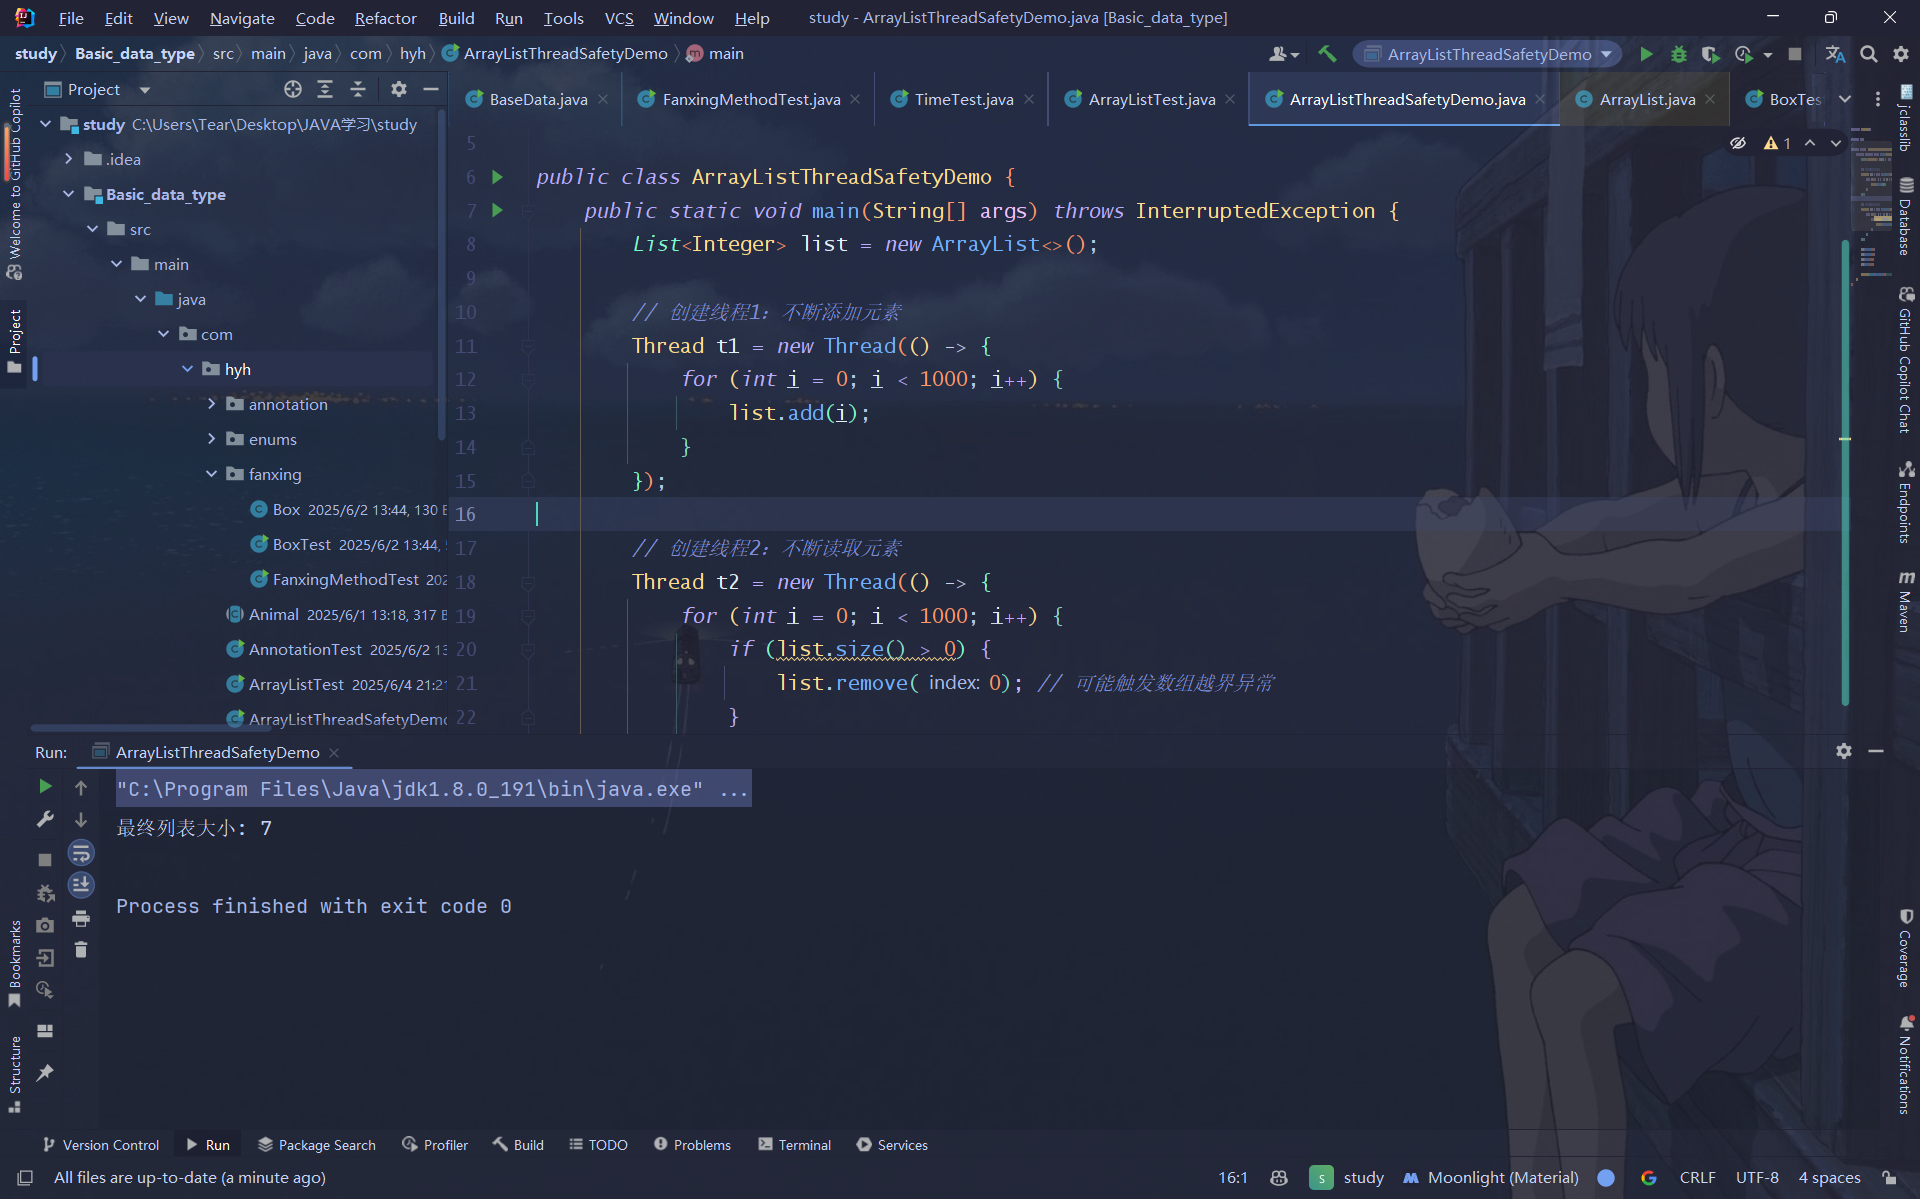Screen dimensions: 1920x1199
Task: Collapse the fanxing folder in project tree
Action: (212, 474)
